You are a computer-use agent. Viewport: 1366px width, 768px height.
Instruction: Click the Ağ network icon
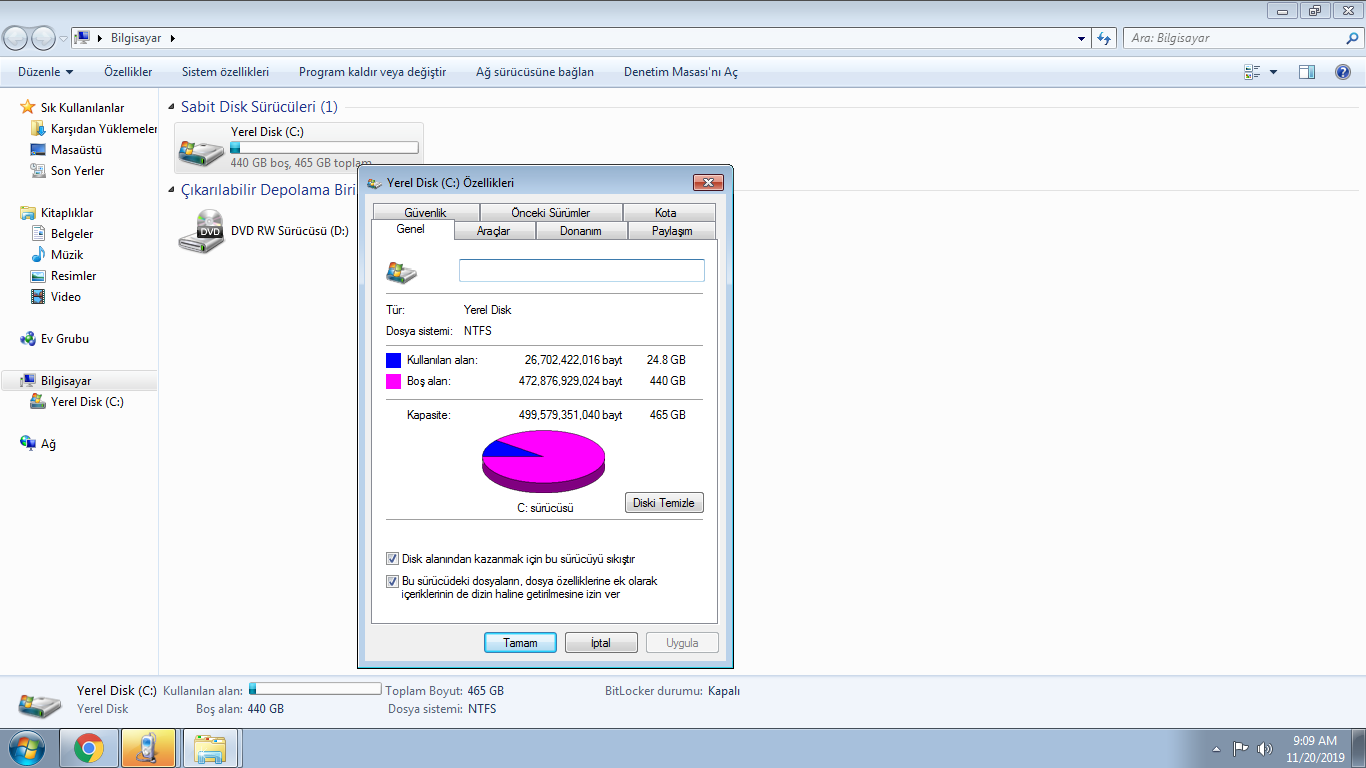[28, 444]
